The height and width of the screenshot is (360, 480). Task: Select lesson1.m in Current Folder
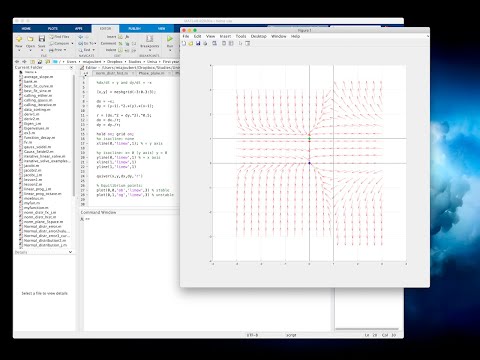[x=33, y=179]
